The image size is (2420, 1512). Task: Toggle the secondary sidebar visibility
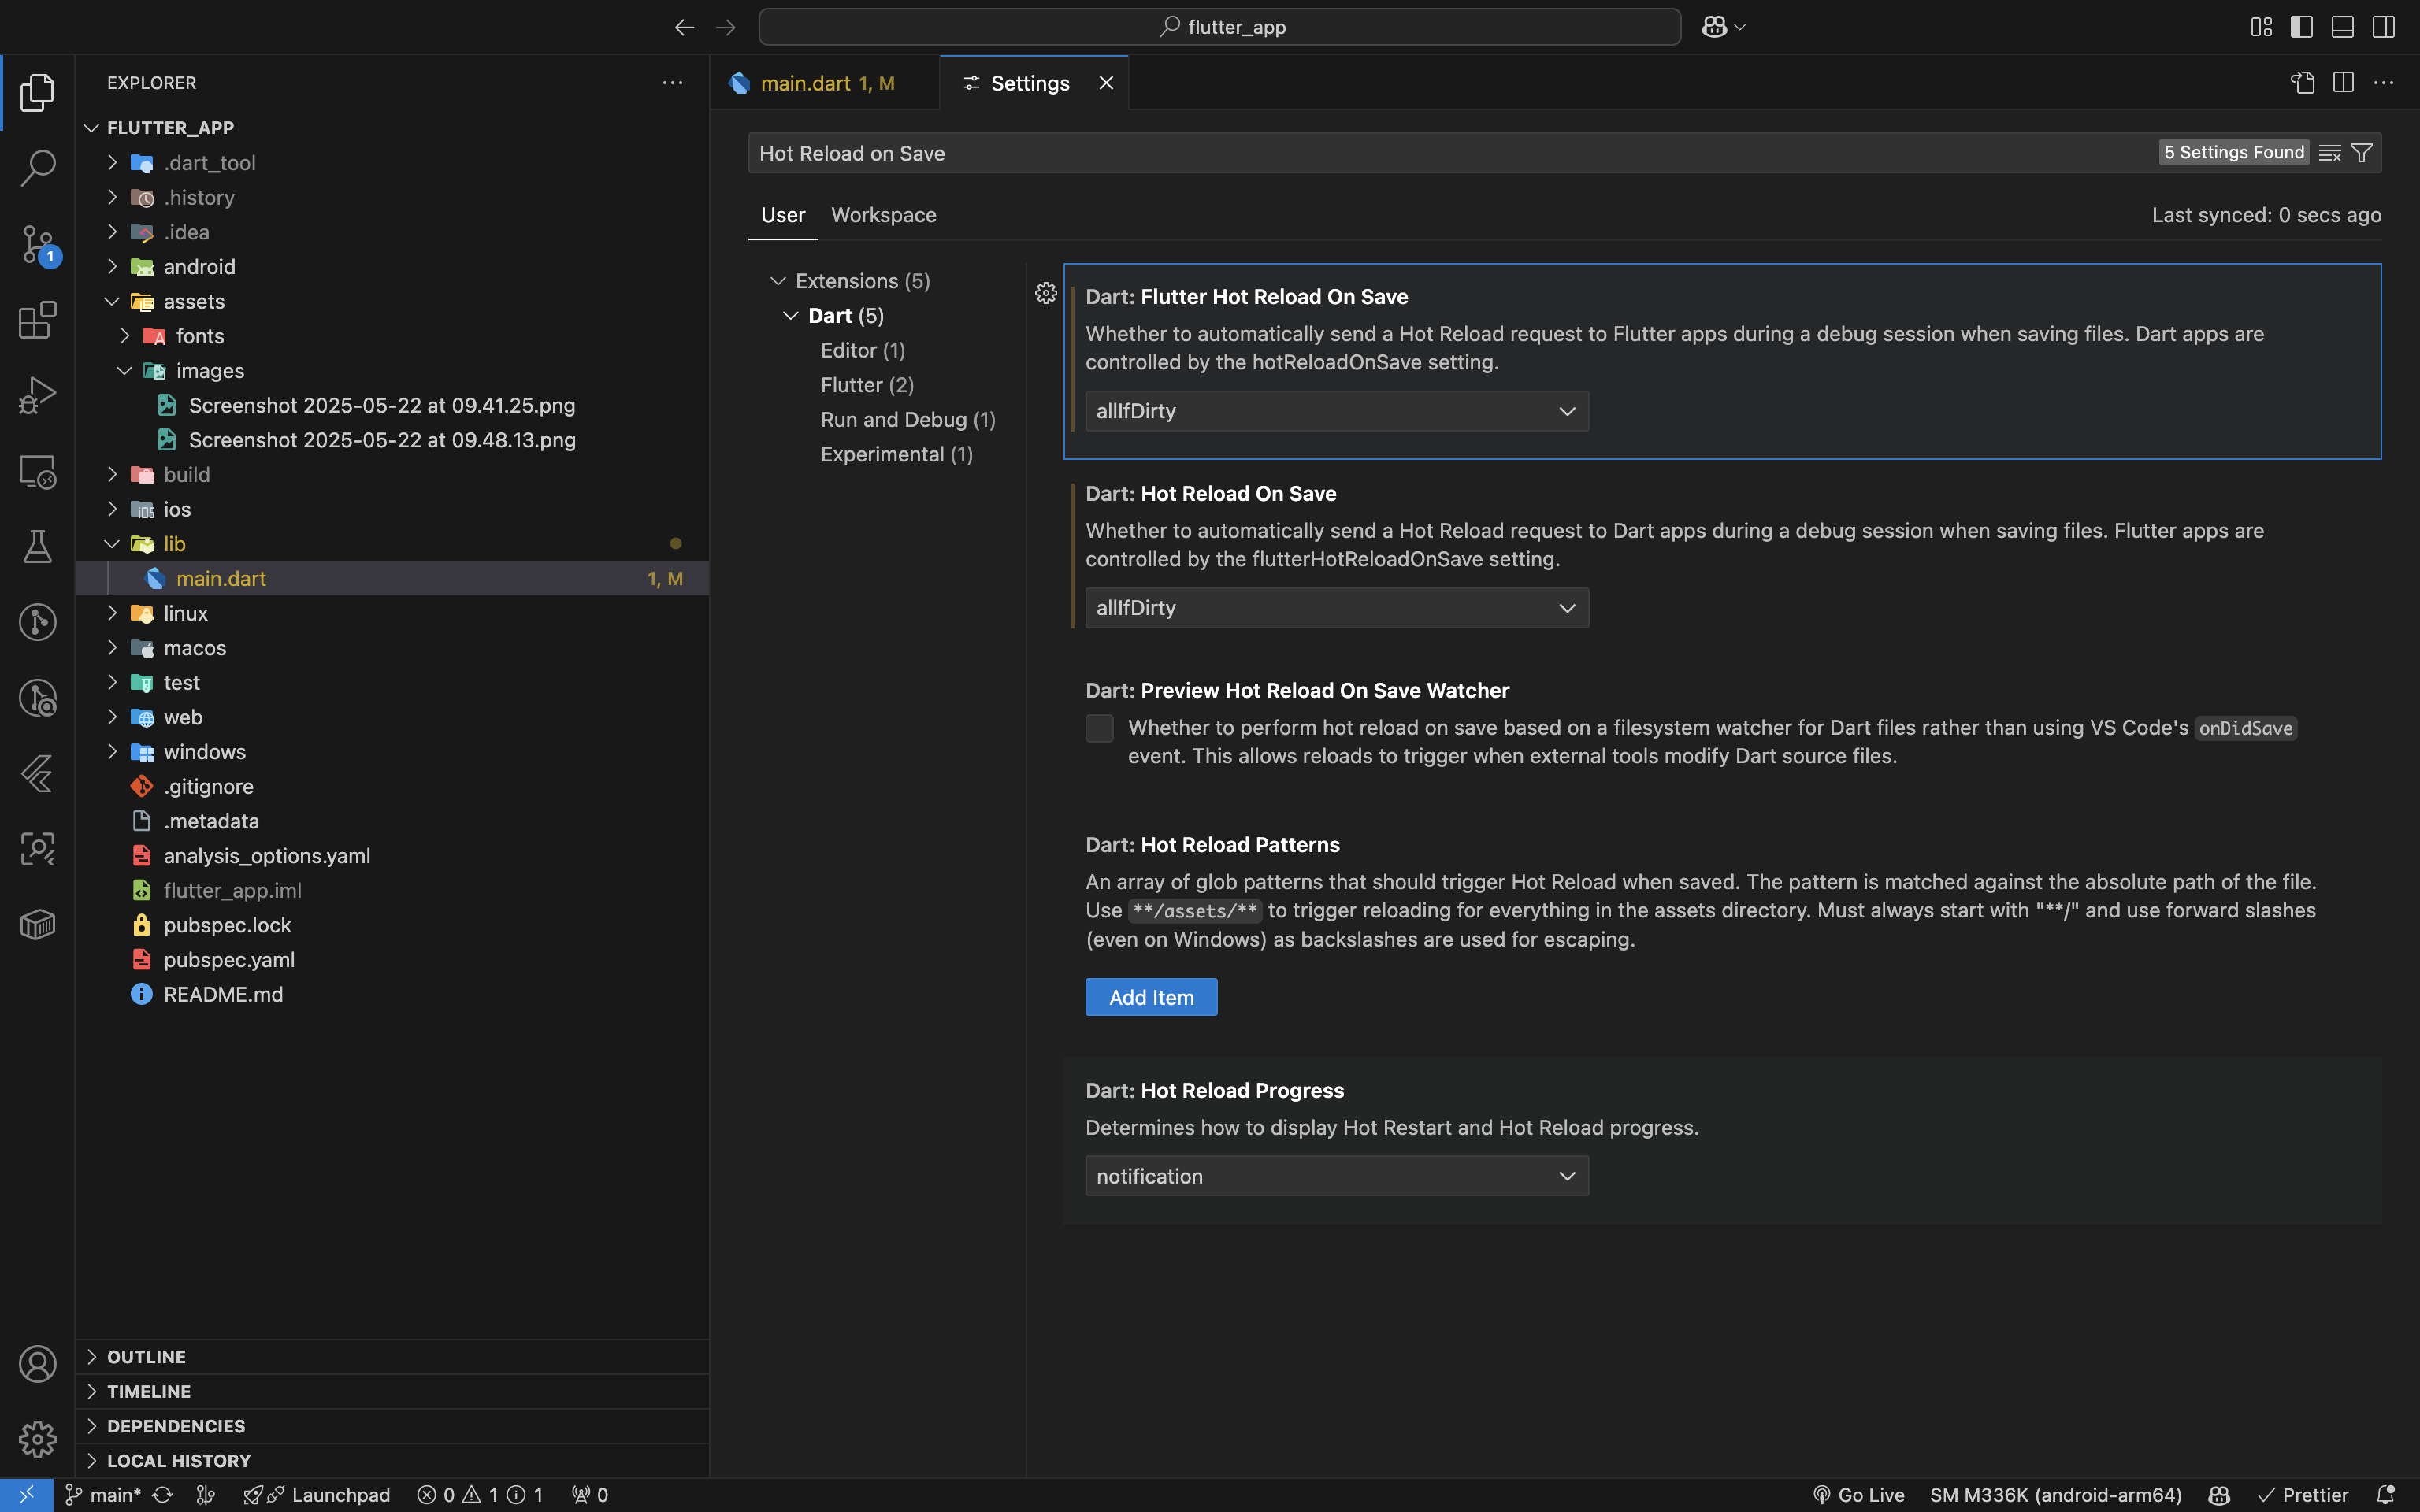[2384, 27]
